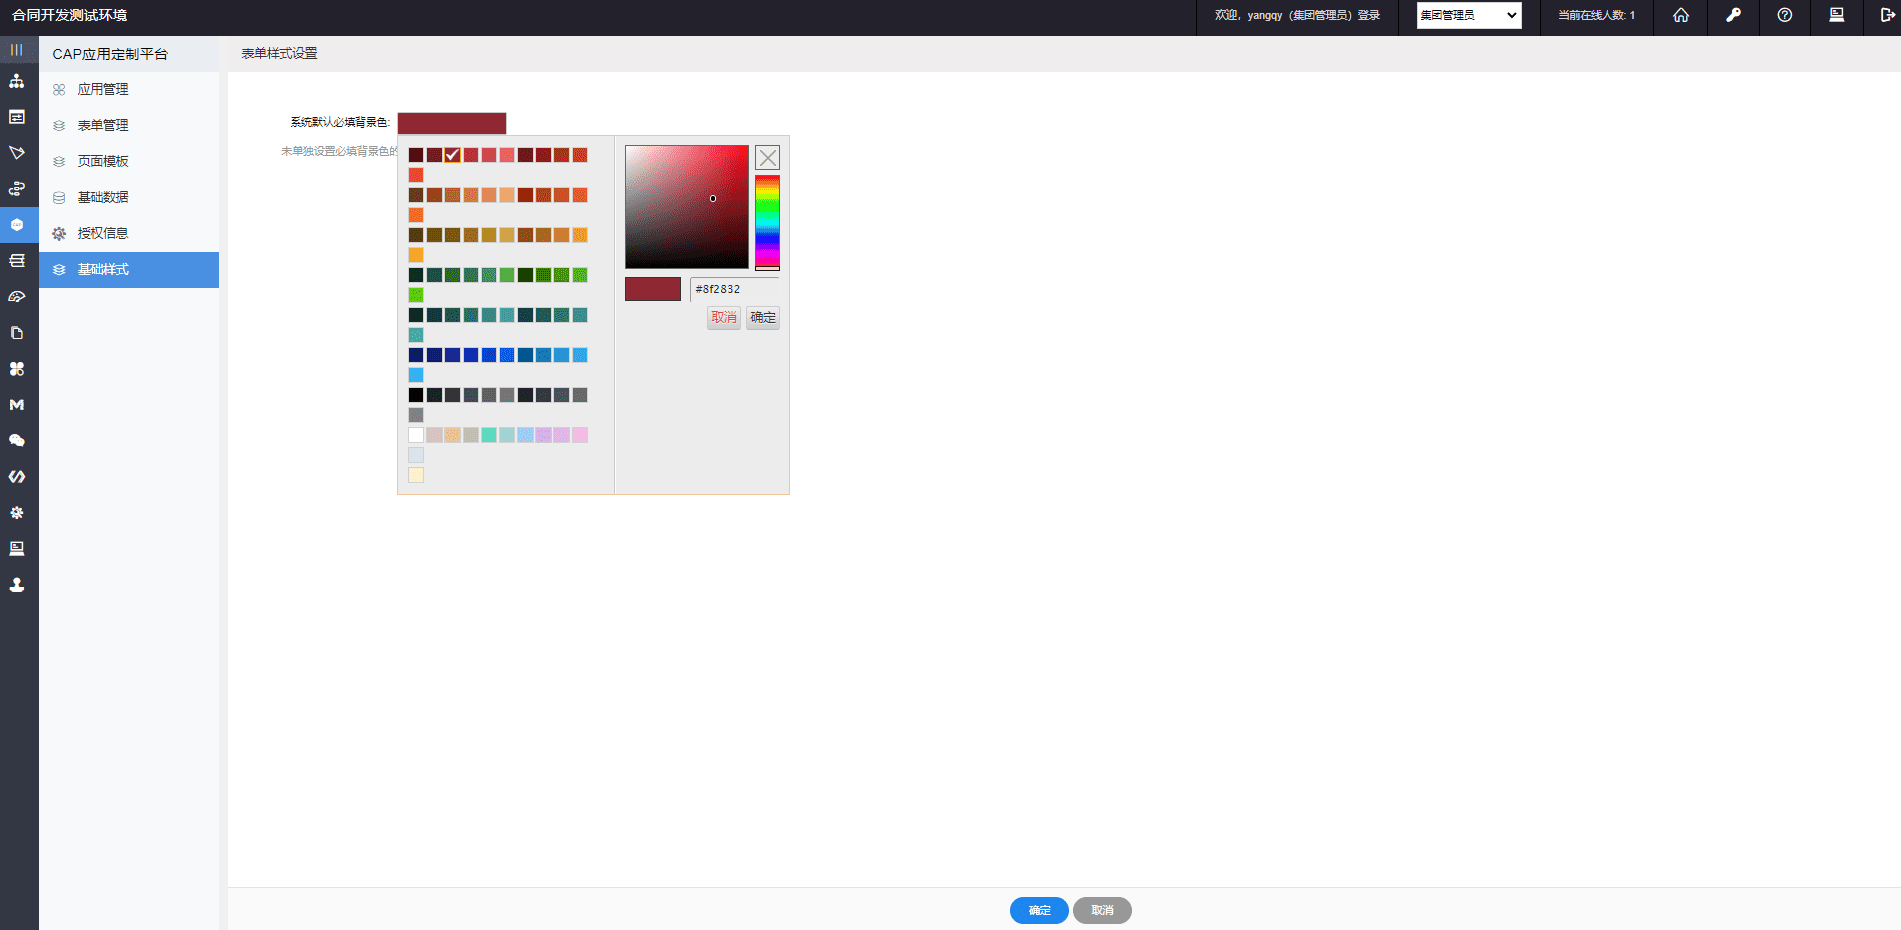
Task: Select the mint turquoise pastel swatch
Action: (489, 435)
